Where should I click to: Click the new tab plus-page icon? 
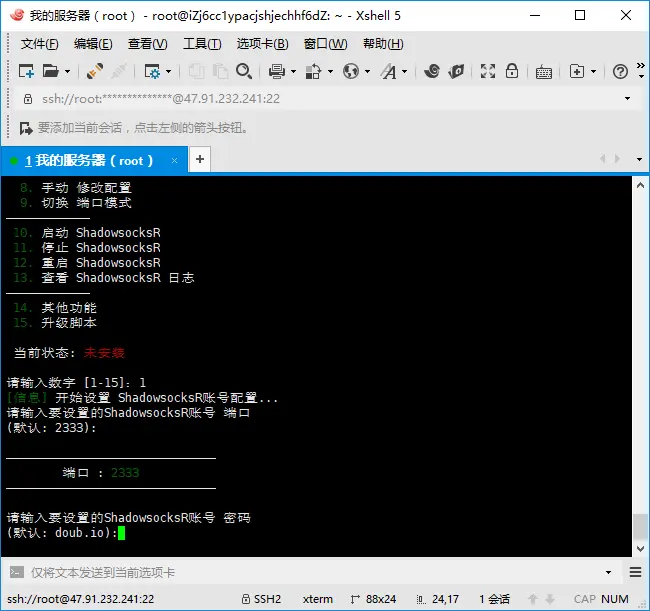577,71
